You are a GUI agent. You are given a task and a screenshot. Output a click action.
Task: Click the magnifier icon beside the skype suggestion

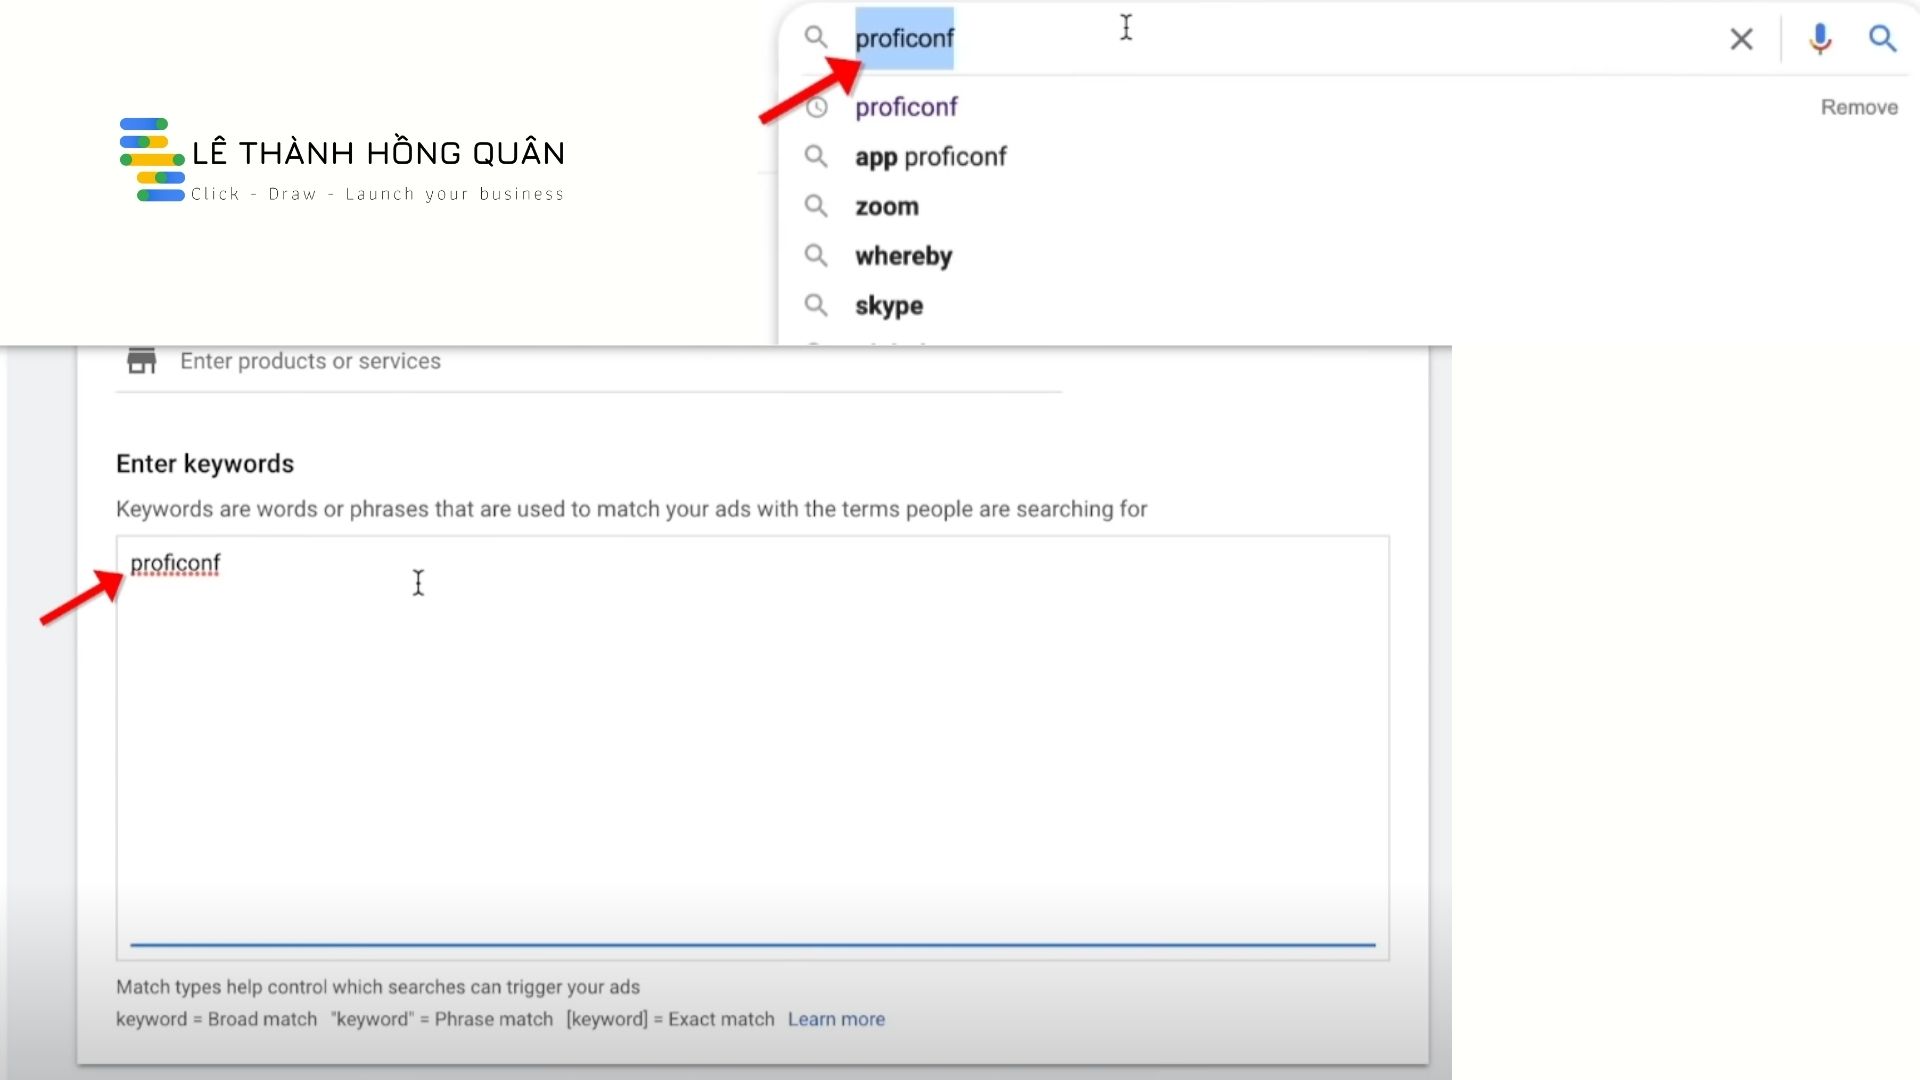pyautogui.click(x=816, y=305)
